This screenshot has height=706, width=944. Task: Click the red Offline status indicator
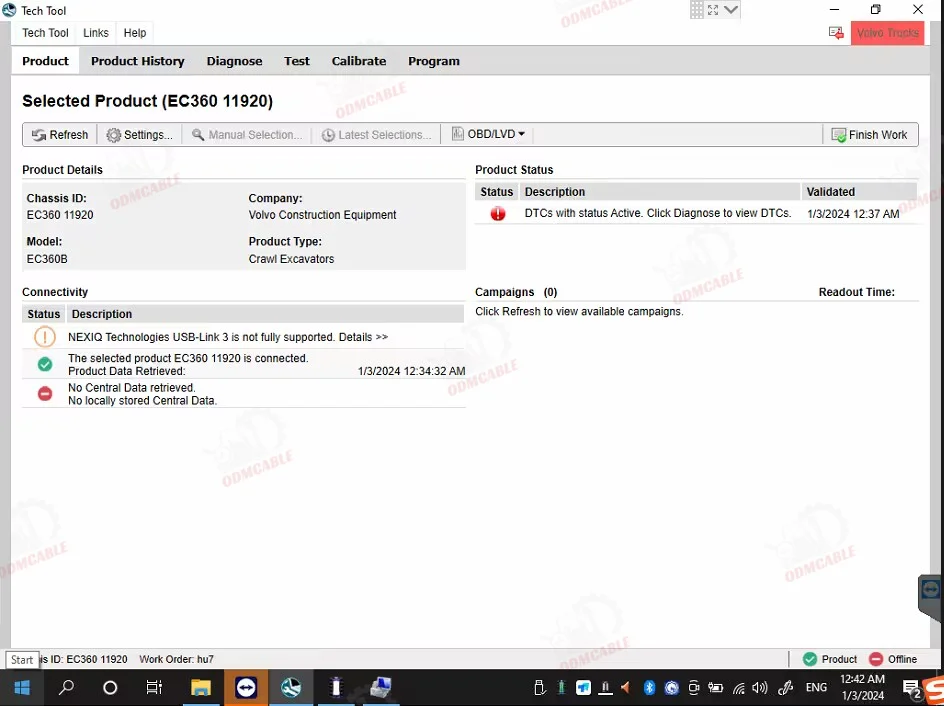tap(893, 659)
